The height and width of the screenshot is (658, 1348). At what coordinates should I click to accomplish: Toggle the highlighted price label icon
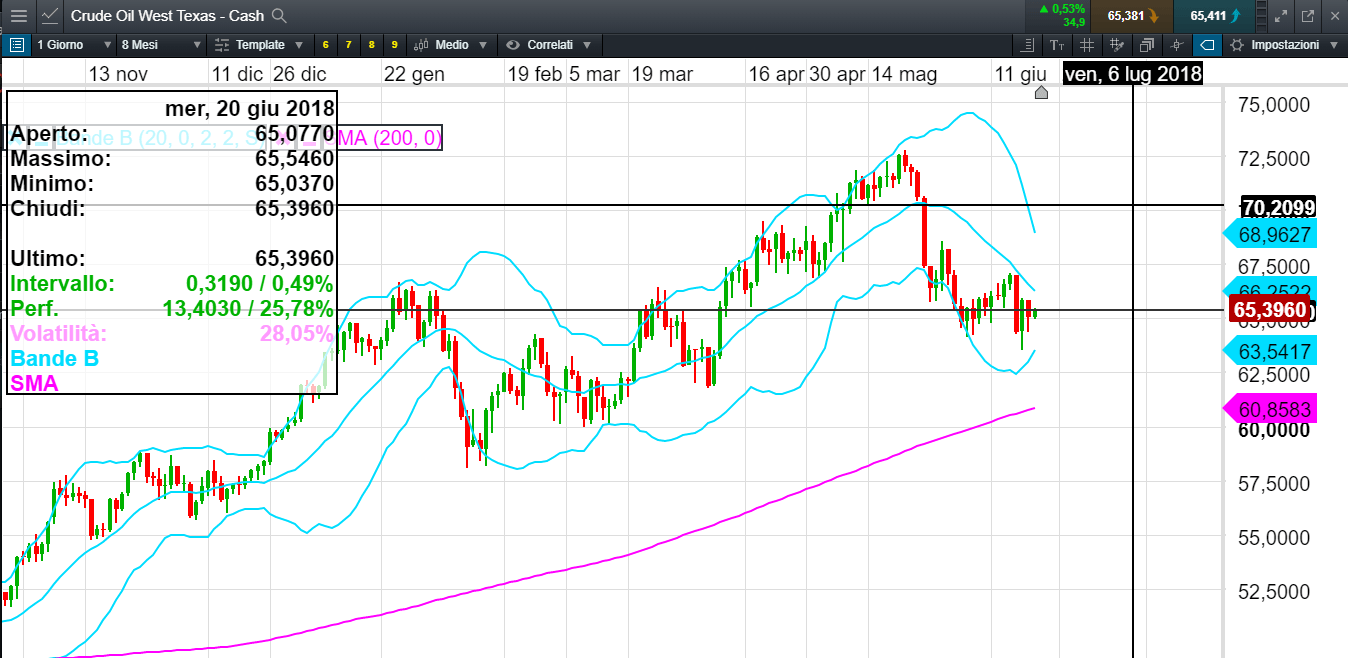pos(1207,45)
